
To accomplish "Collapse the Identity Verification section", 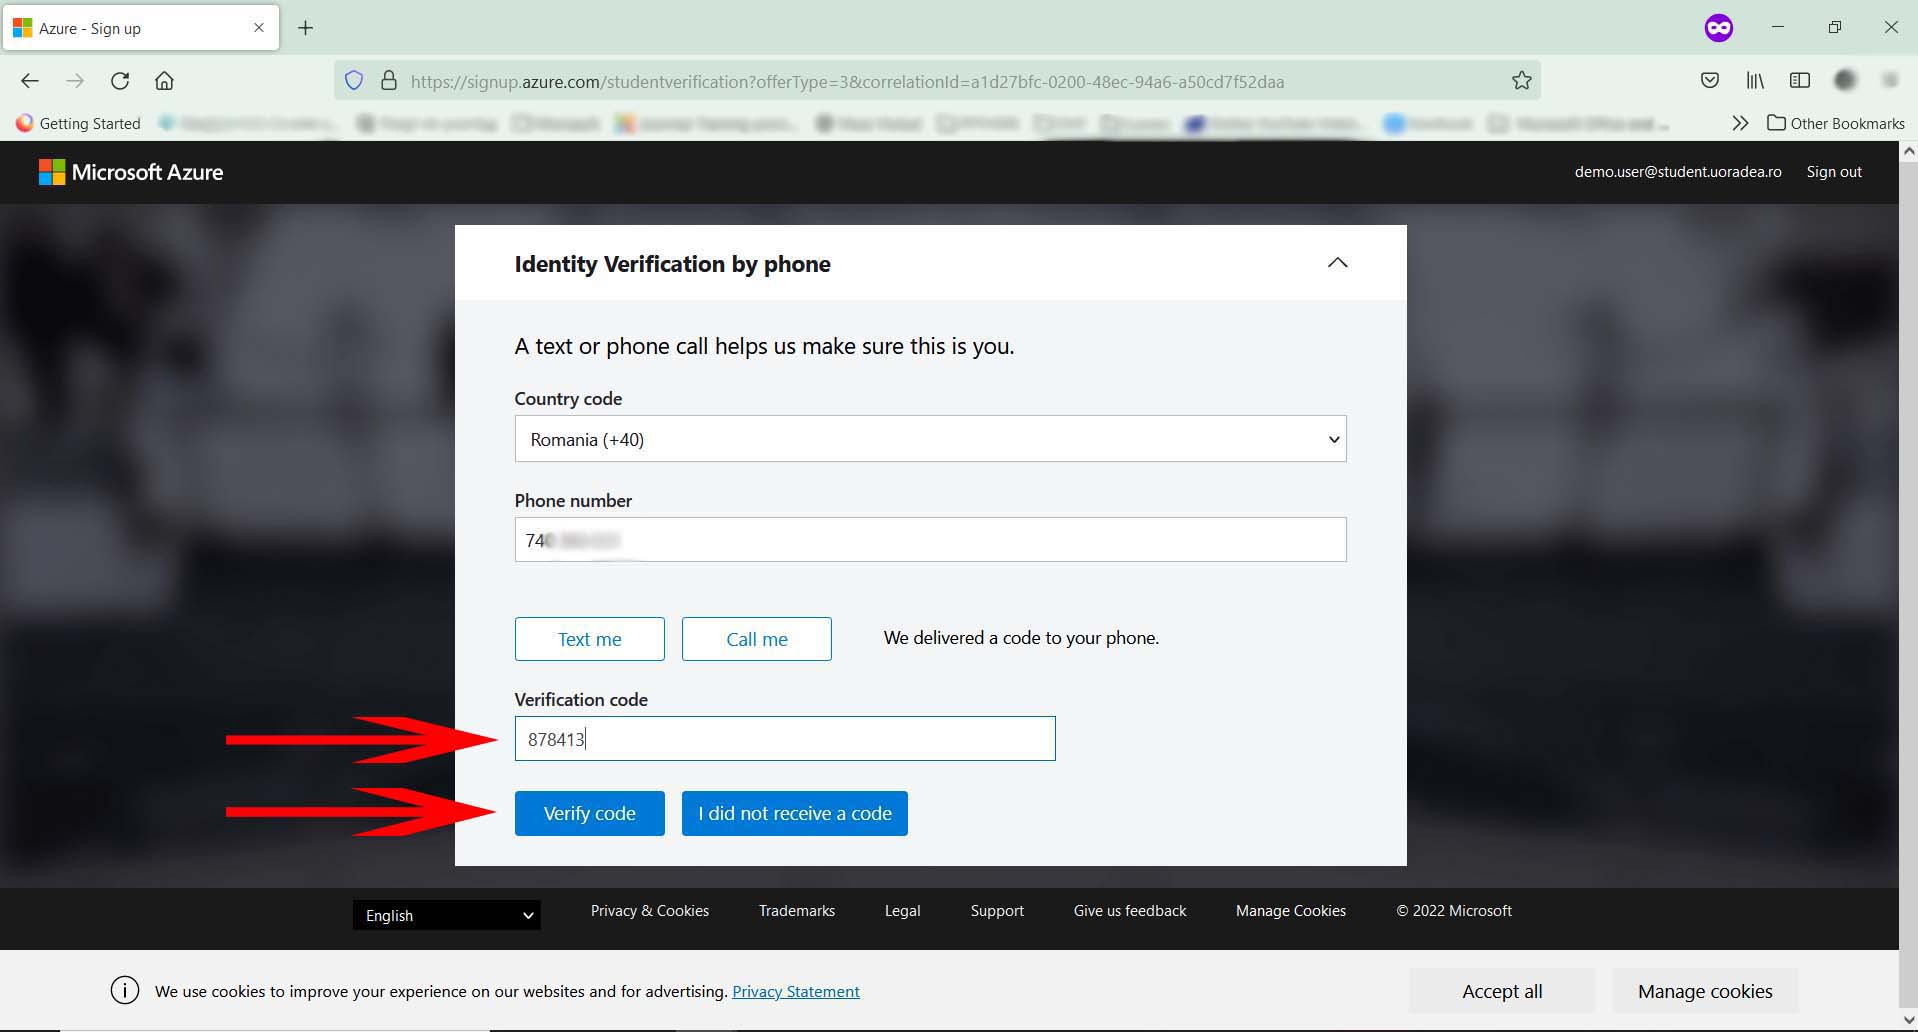I will [1337, 263].
